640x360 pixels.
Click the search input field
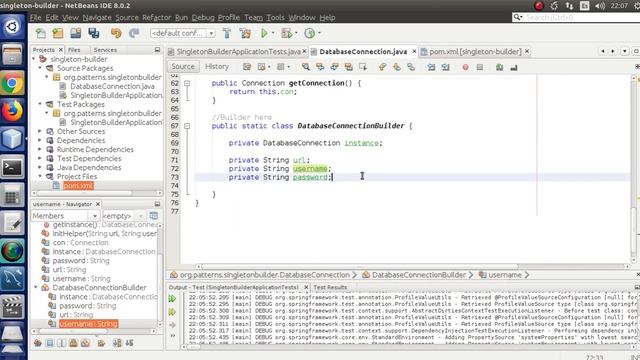[581, 18]
